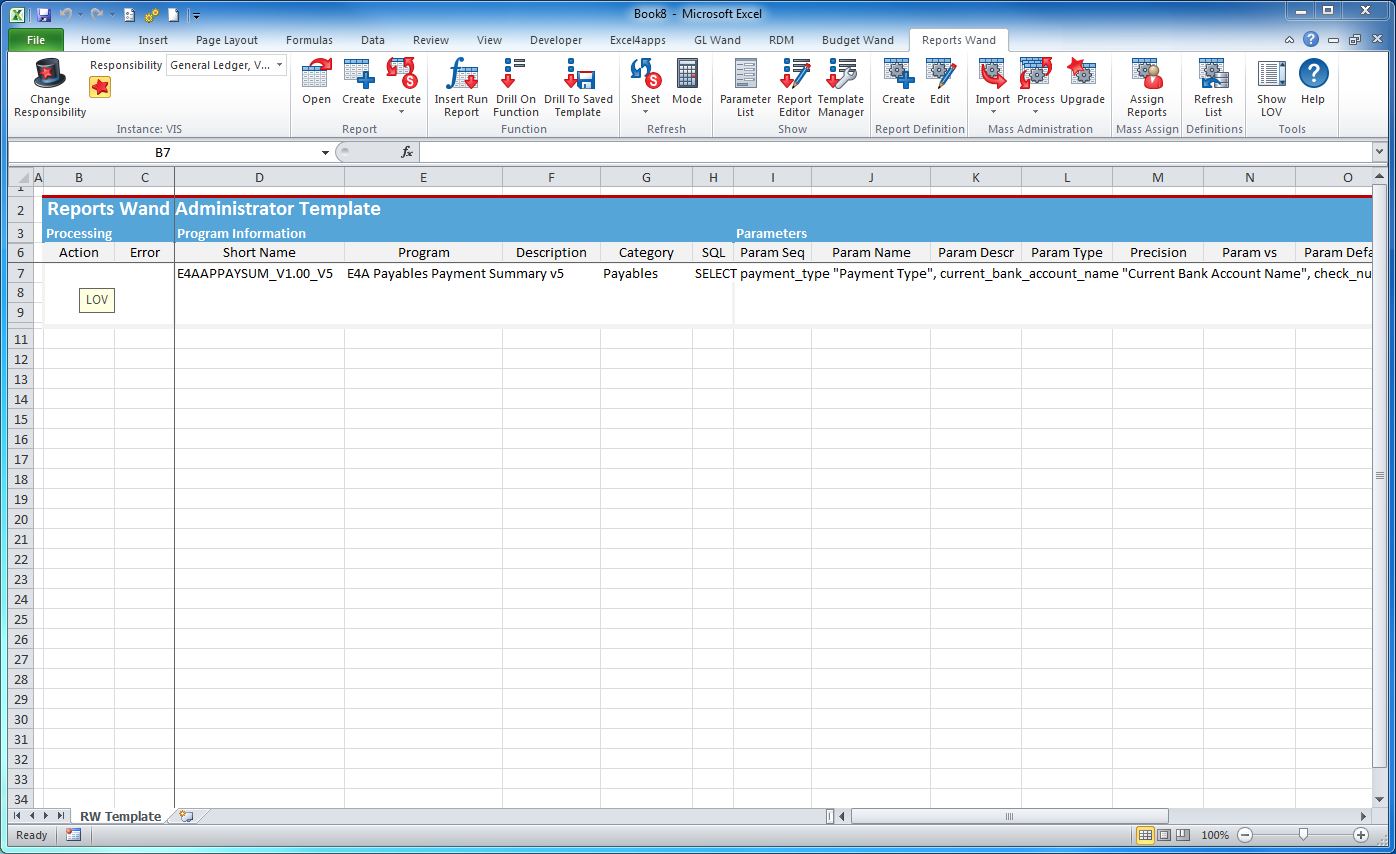Expand the Name Box dropdown arrow
This screenshot has width=1396, height=854.
point(325,153)
